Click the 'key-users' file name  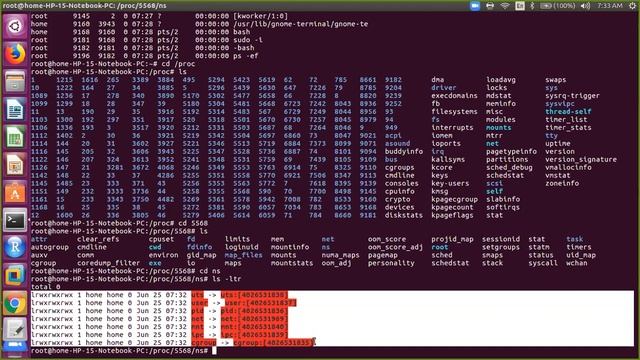pyautogui.click(x=450, y=184)
